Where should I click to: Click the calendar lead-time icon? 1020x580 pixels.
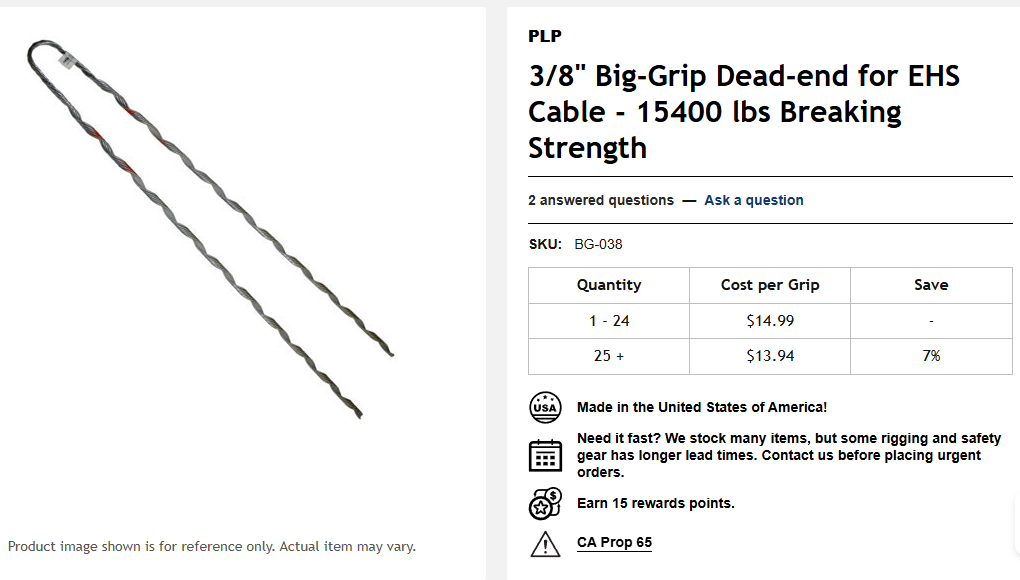(x=544, y=455)
